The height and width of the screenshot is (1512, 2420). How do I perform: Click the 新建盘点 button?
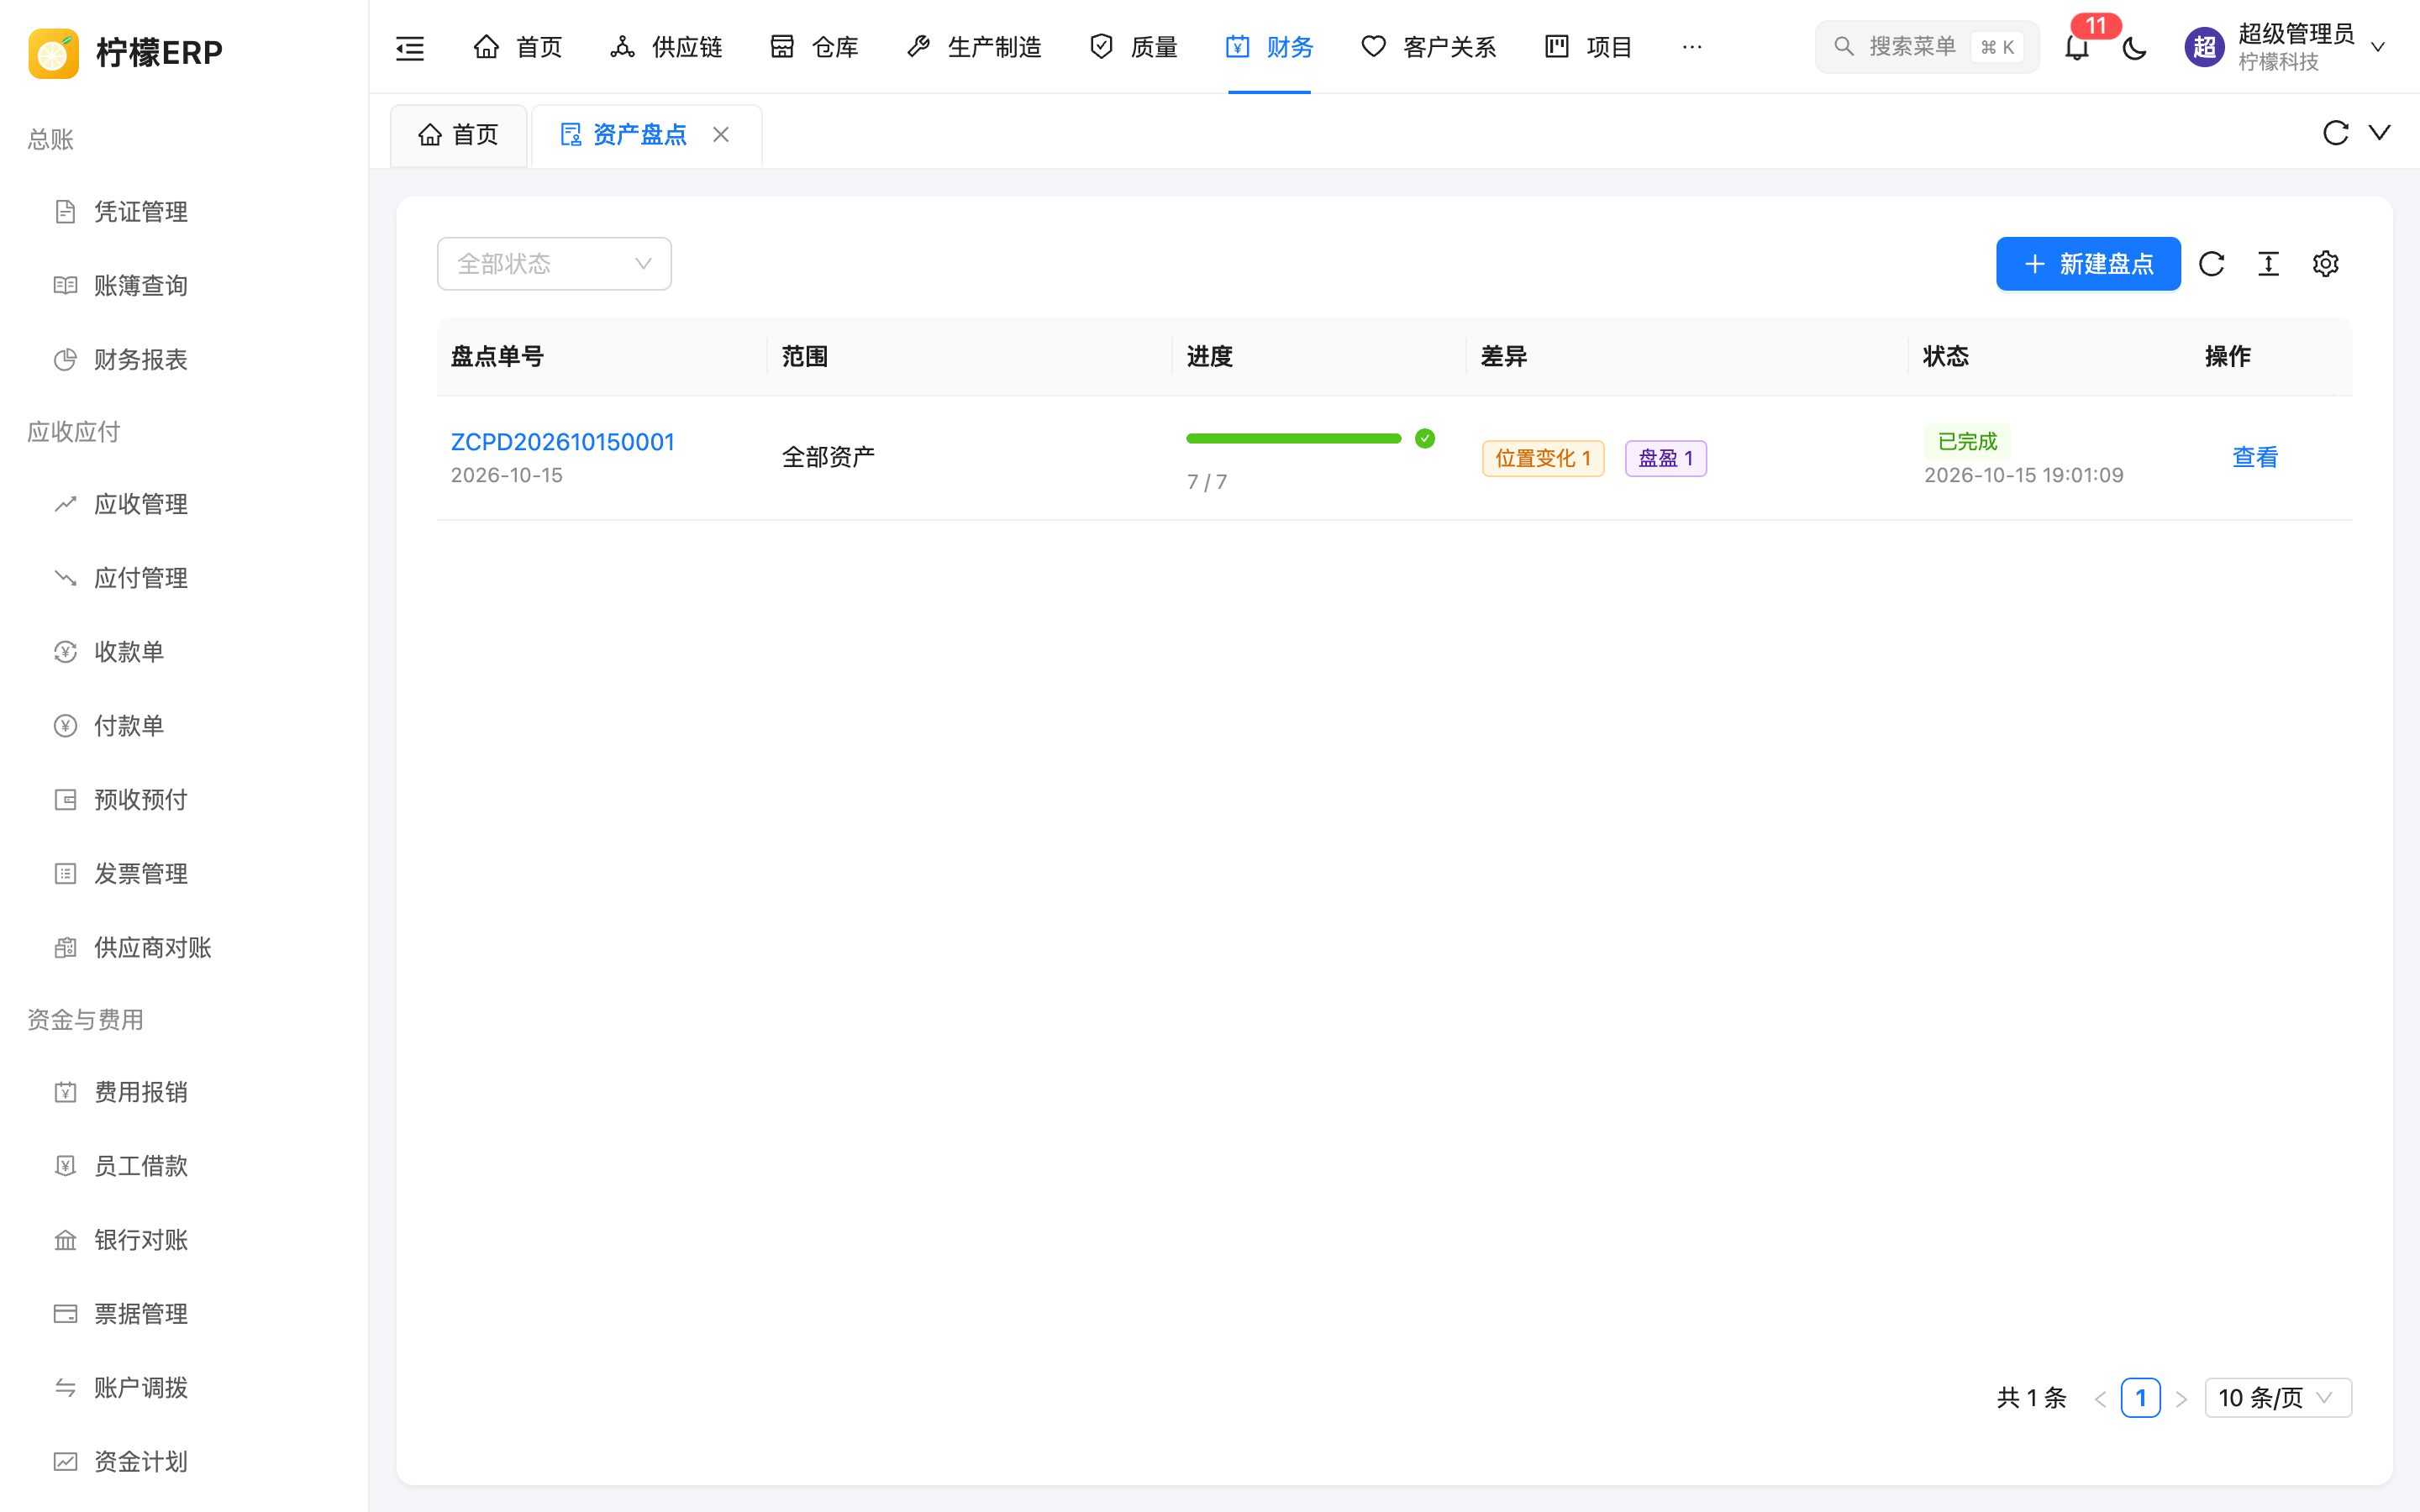pos(2088,264)
